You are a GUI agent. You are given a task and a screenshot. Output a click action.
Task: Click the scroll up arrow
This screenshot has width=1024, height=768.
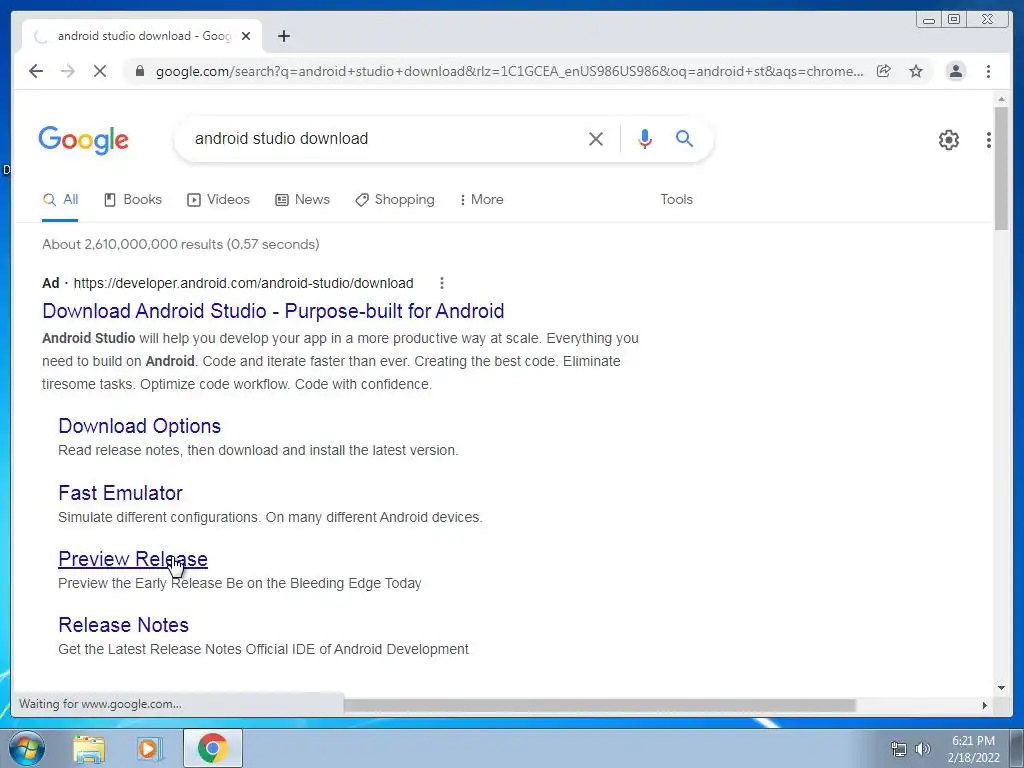pos(1001,99)
